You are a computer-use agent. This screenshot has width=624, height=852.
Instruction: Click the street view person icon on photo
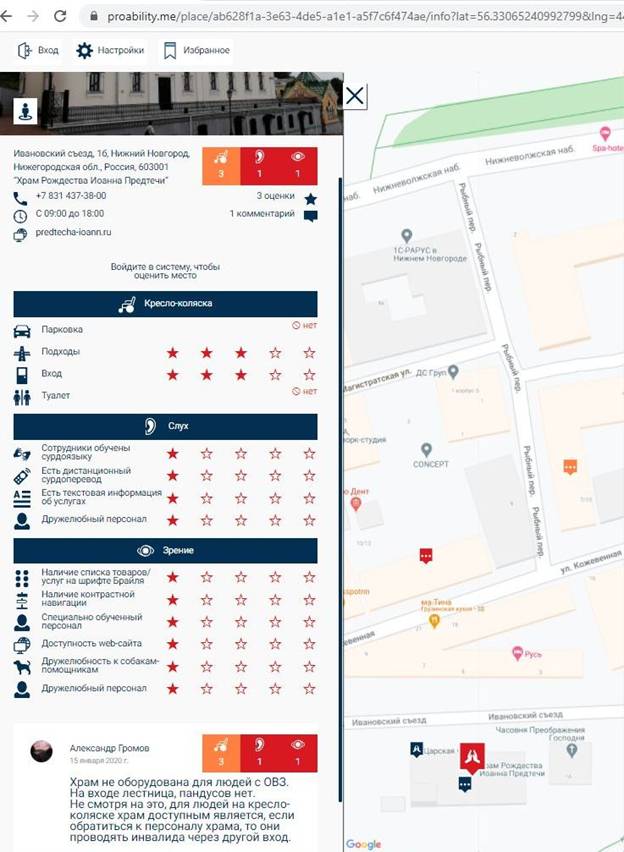tap(25, 111)
